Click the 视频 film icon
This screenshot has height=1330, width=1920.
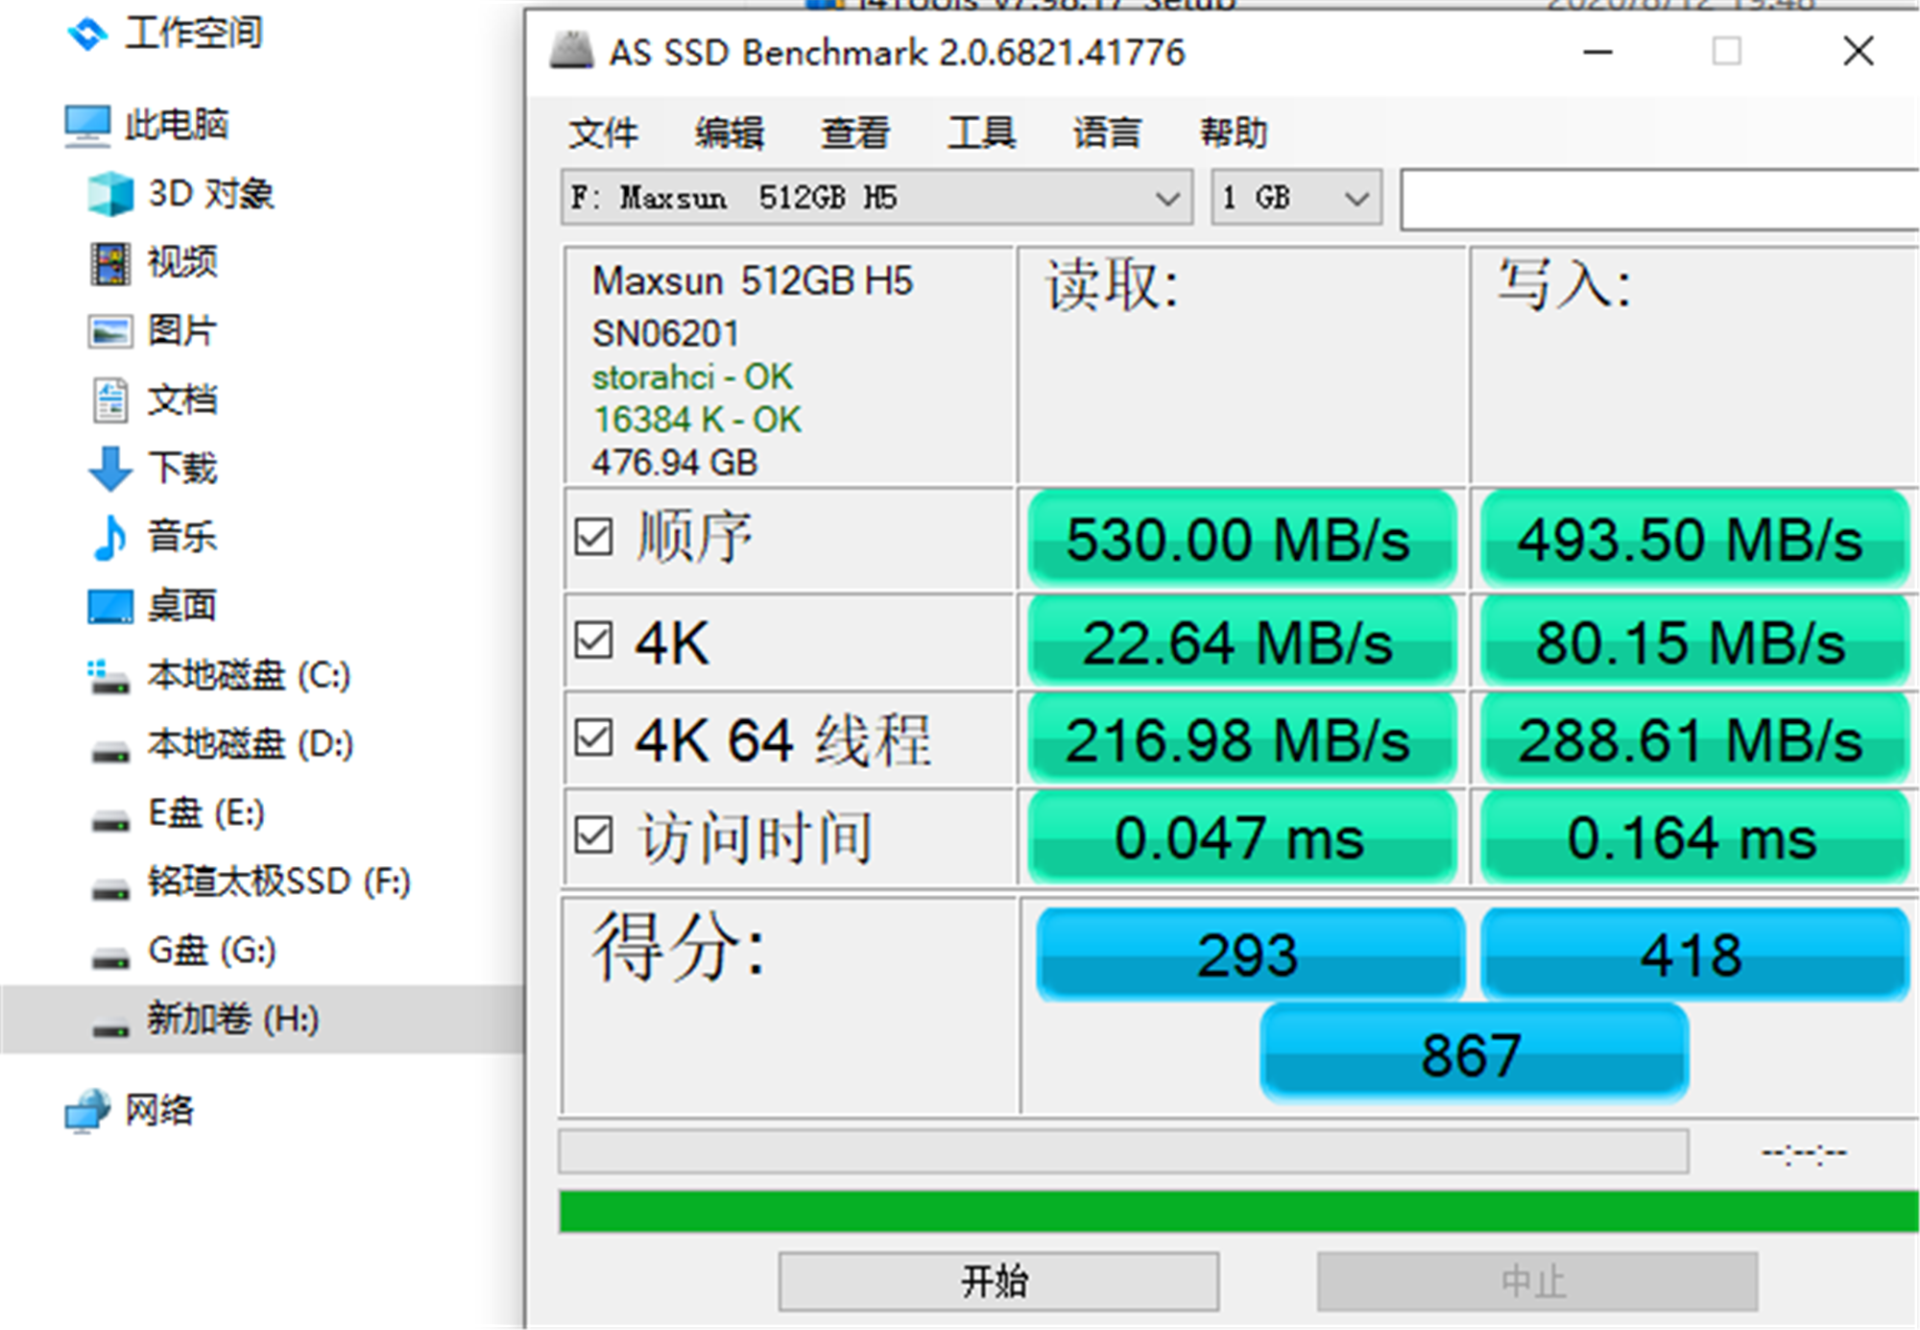(x=110, y=263)
